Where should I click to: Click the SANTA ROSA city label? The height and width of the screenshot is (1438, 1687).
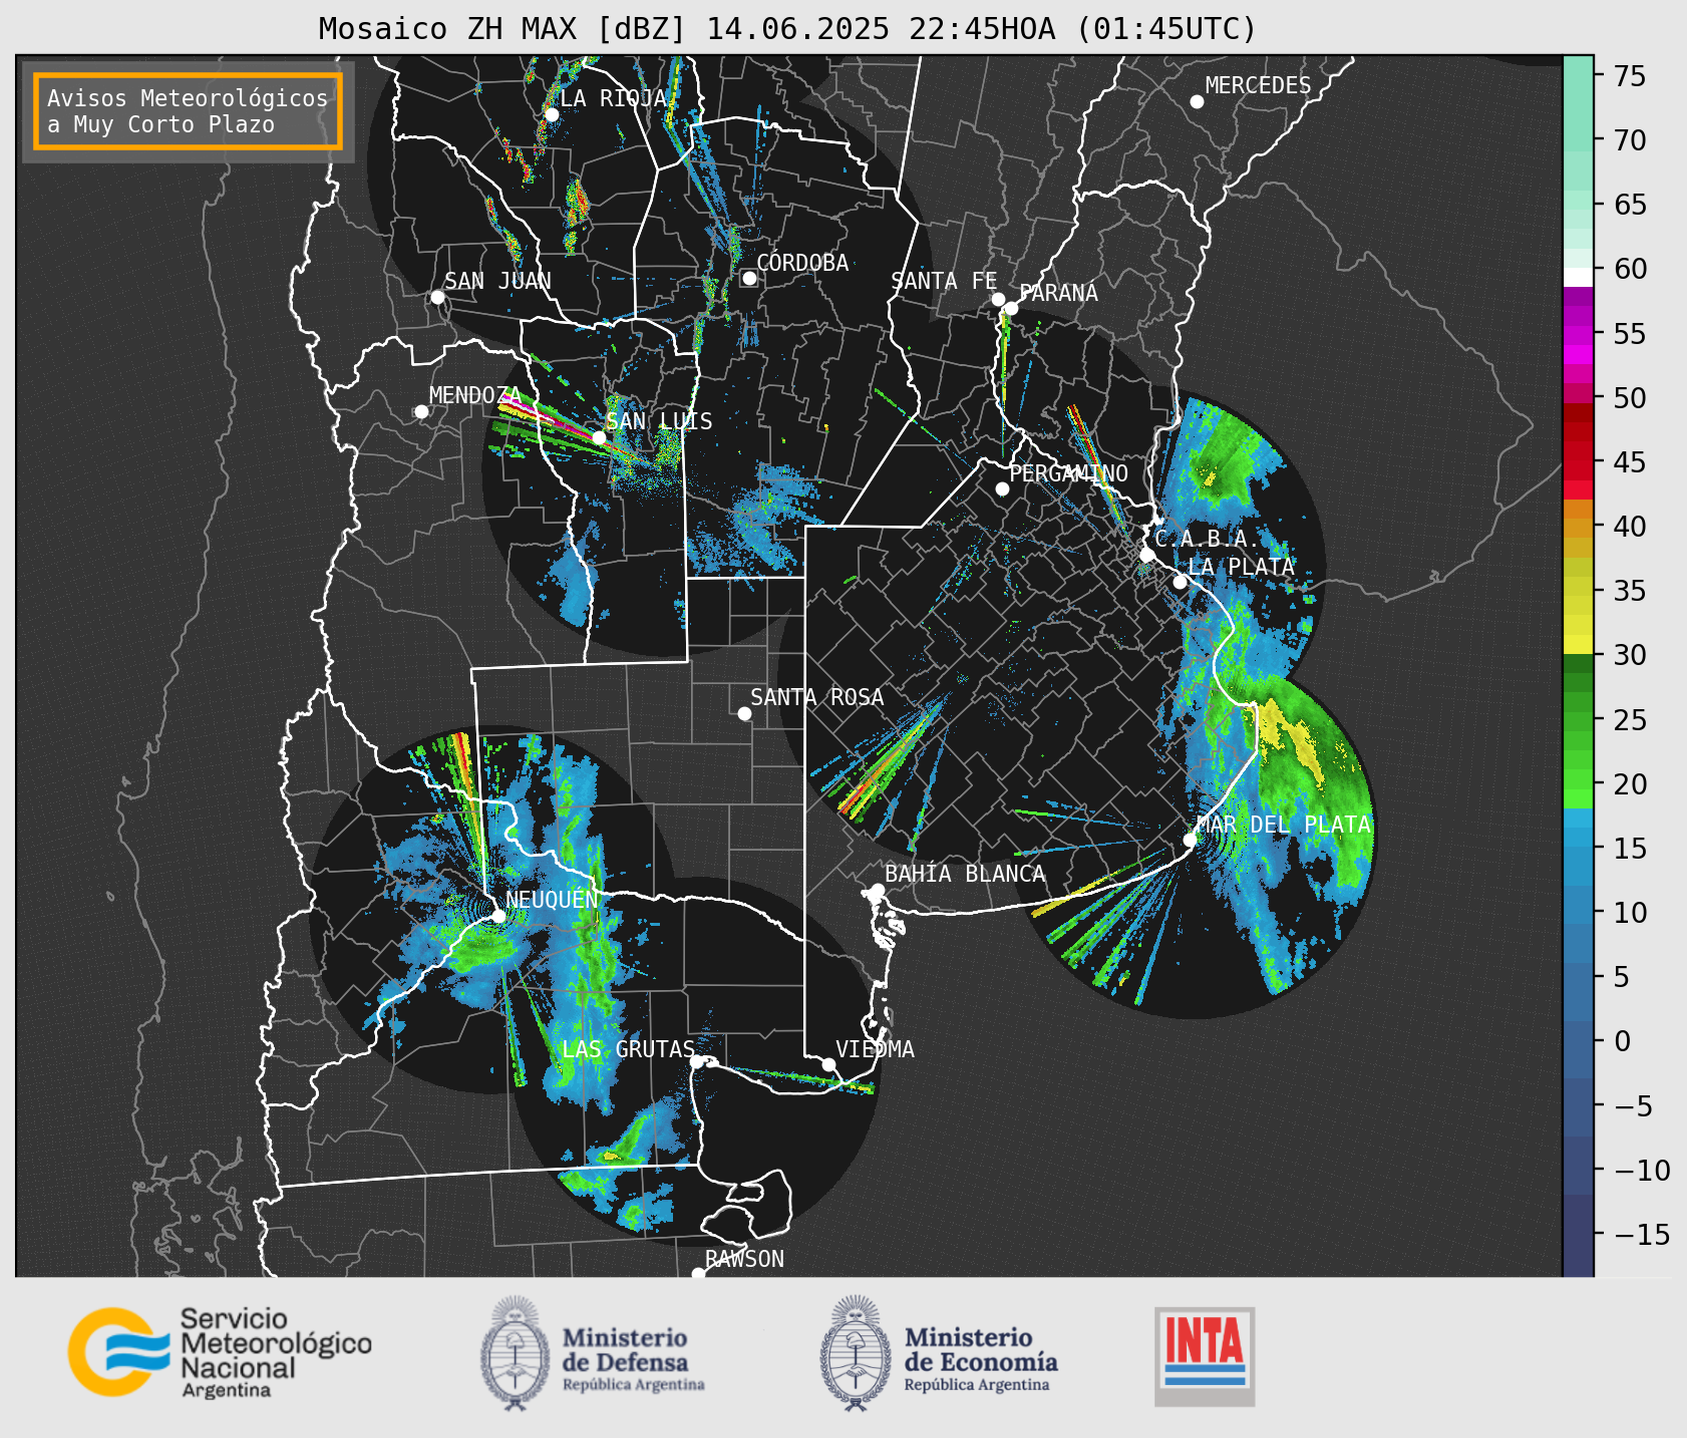[x=817, y=697]
